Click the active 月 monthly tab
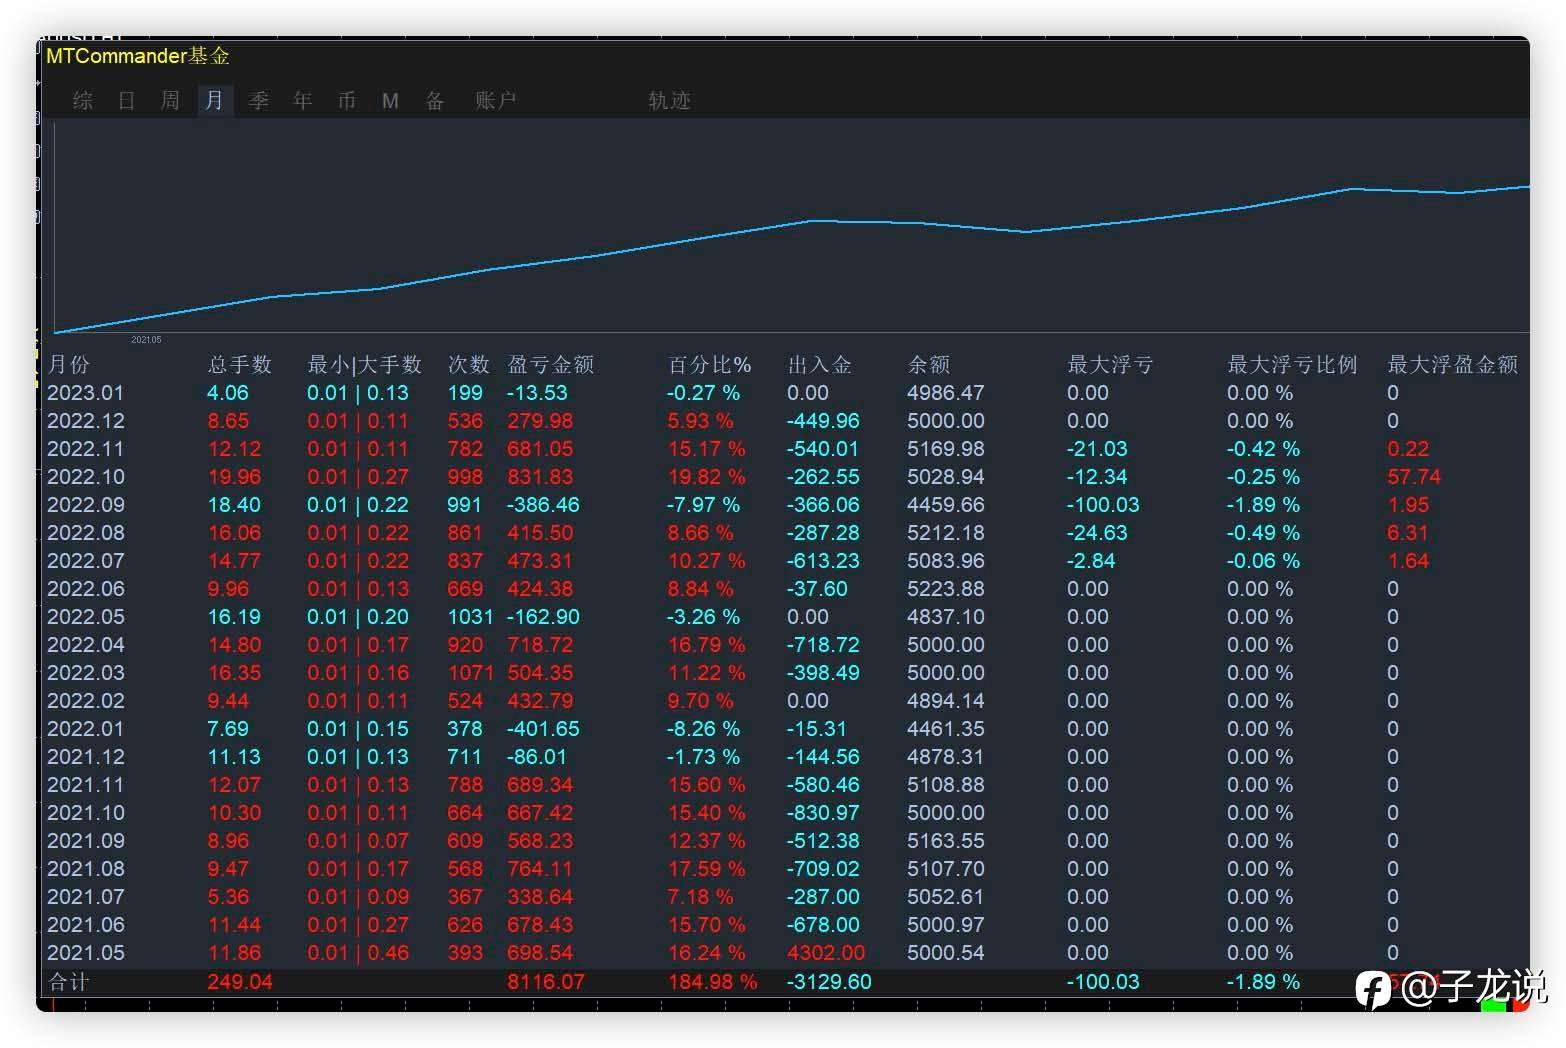The width and height of the screenshot is (1566, 1048). coord(214,100)
